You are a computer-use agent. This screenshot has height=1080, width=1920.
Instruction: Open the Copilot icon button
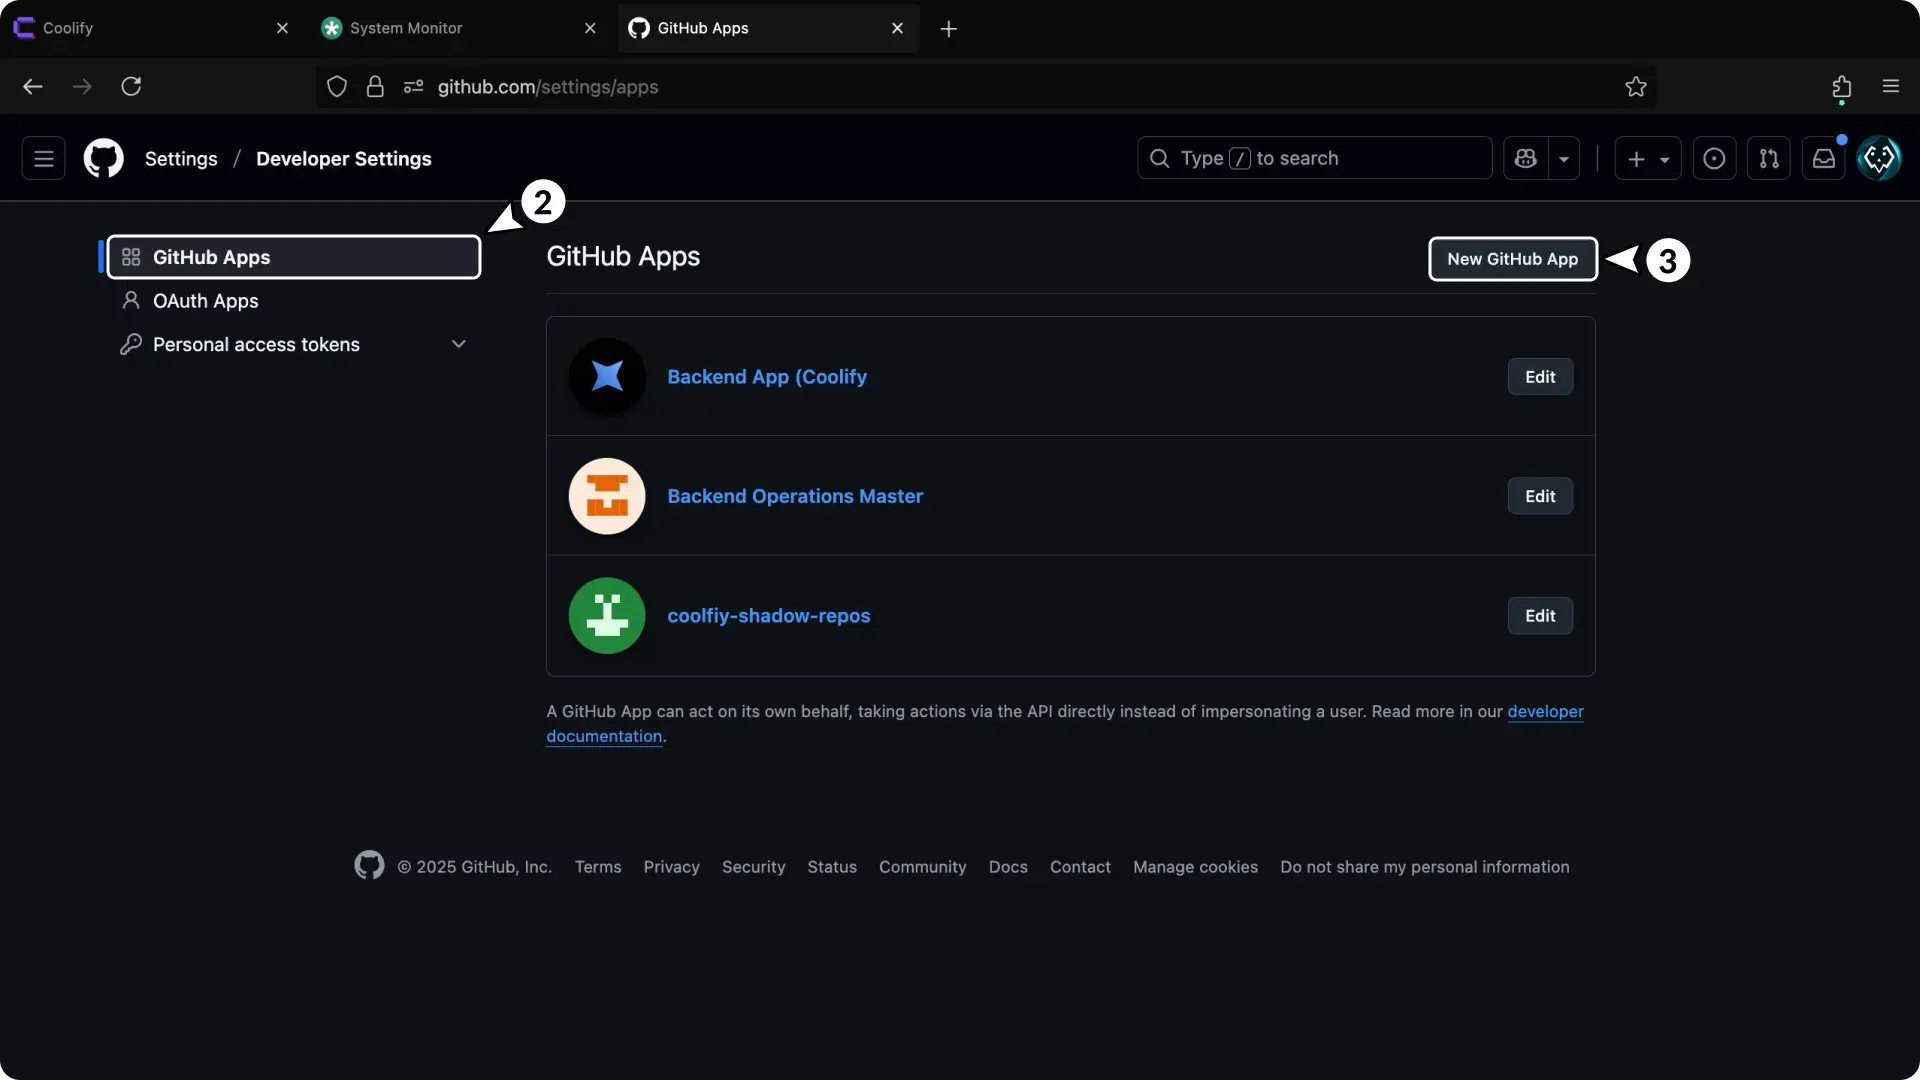[1525, 158]
